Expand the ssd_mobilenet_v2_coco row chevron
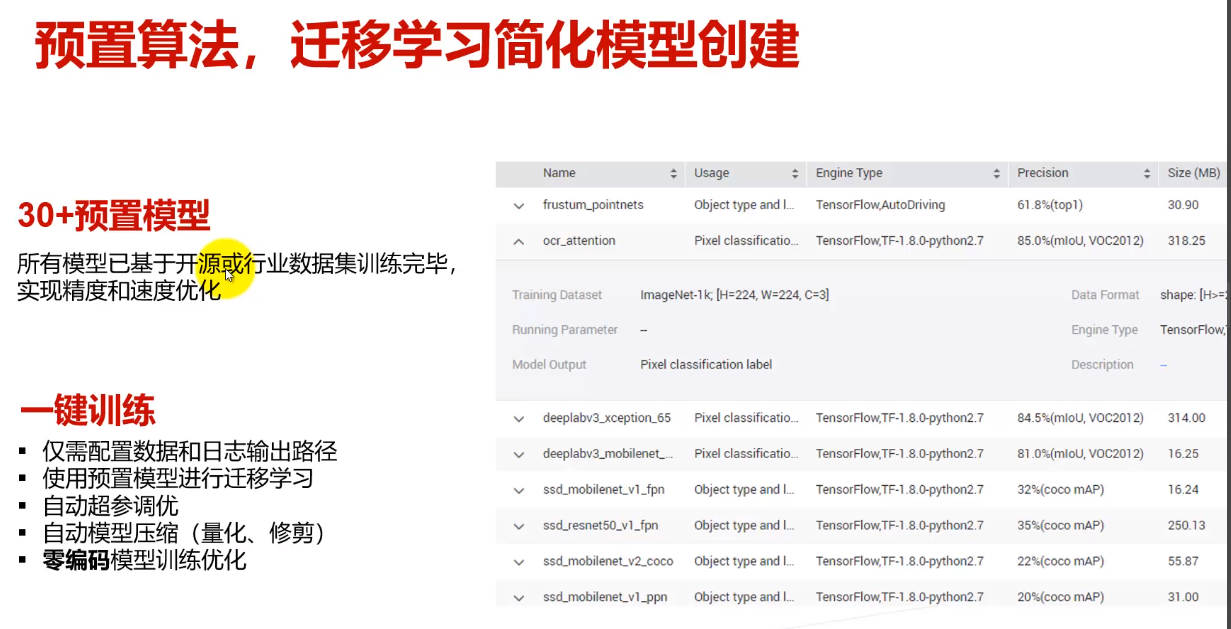Screen dimensions: 1231x629 (x=518, y=563)
